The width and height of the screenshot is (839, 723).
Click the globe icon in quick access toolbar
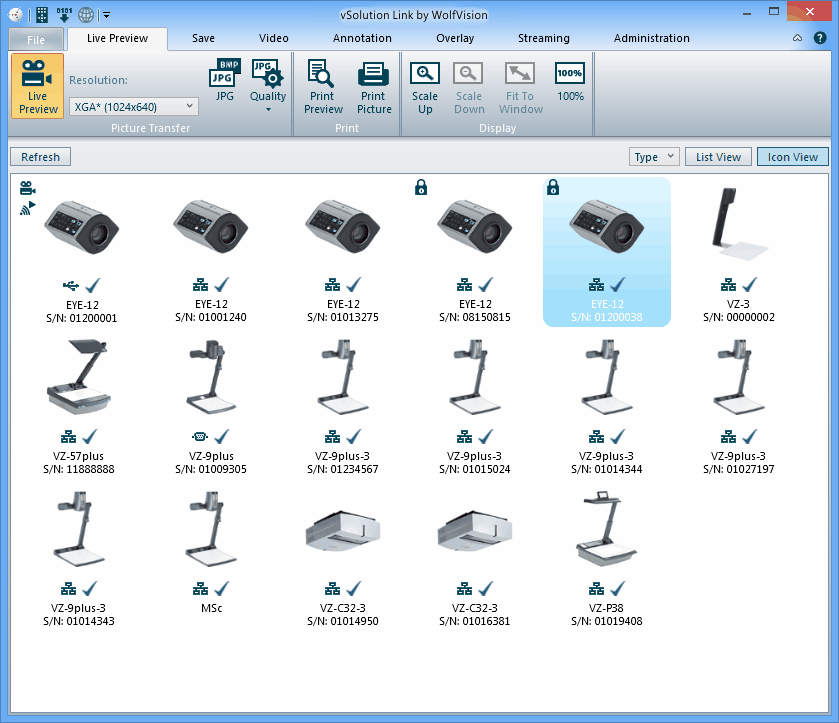pyautogui.click(x=86, y=14)
